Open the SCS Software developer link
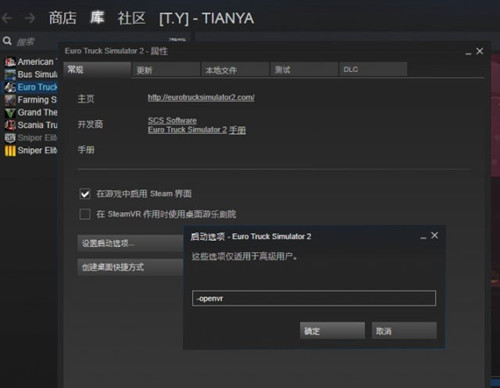 [172, 120]
